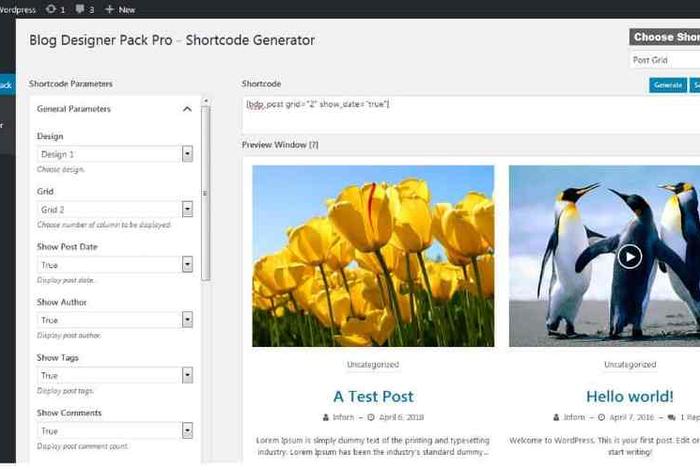This screenshot has width=700, height=470.
Task: Open the A Test Post title link
Action: pyautogui.click(x=373, y=396)
